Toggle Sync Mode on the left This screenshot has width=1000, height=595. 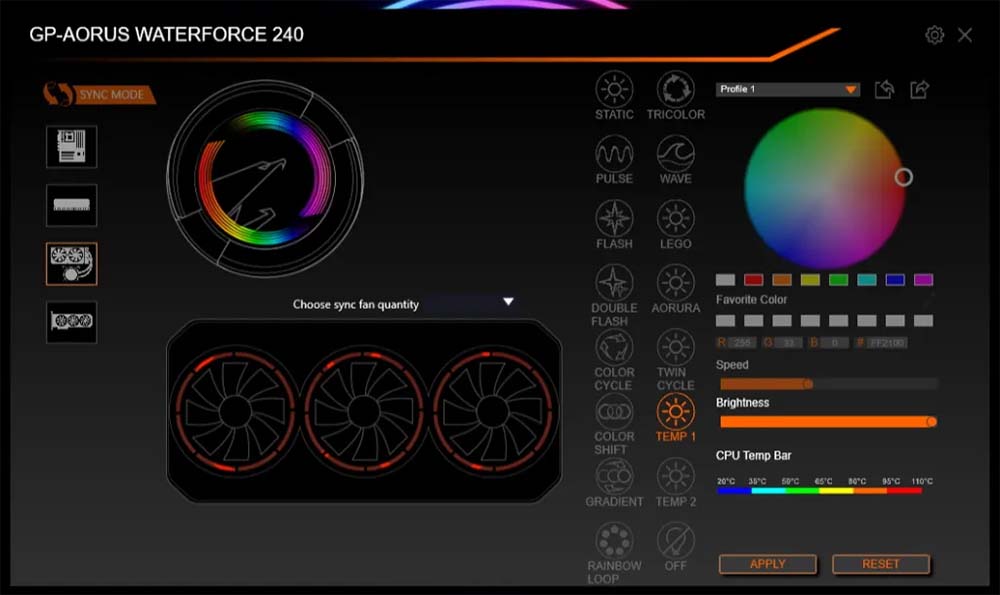[100, 95]
